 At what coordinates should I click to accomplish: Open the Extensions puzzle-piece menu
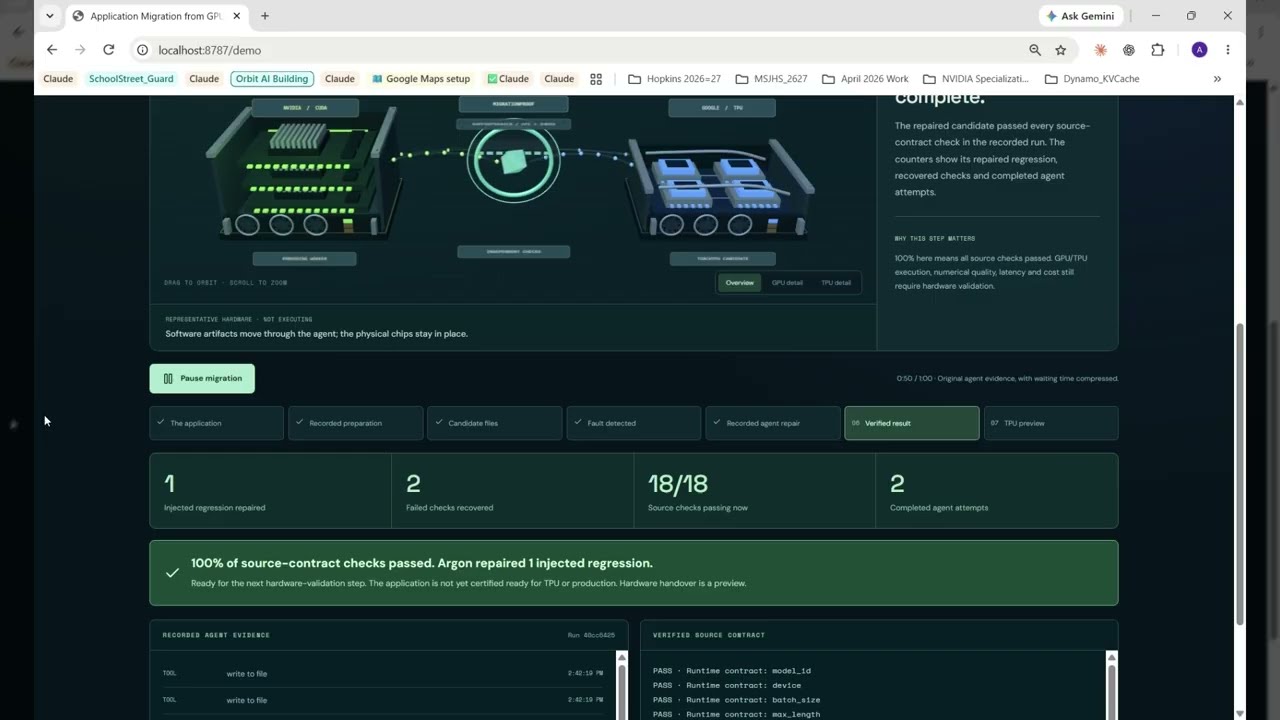coord(1158,50)
